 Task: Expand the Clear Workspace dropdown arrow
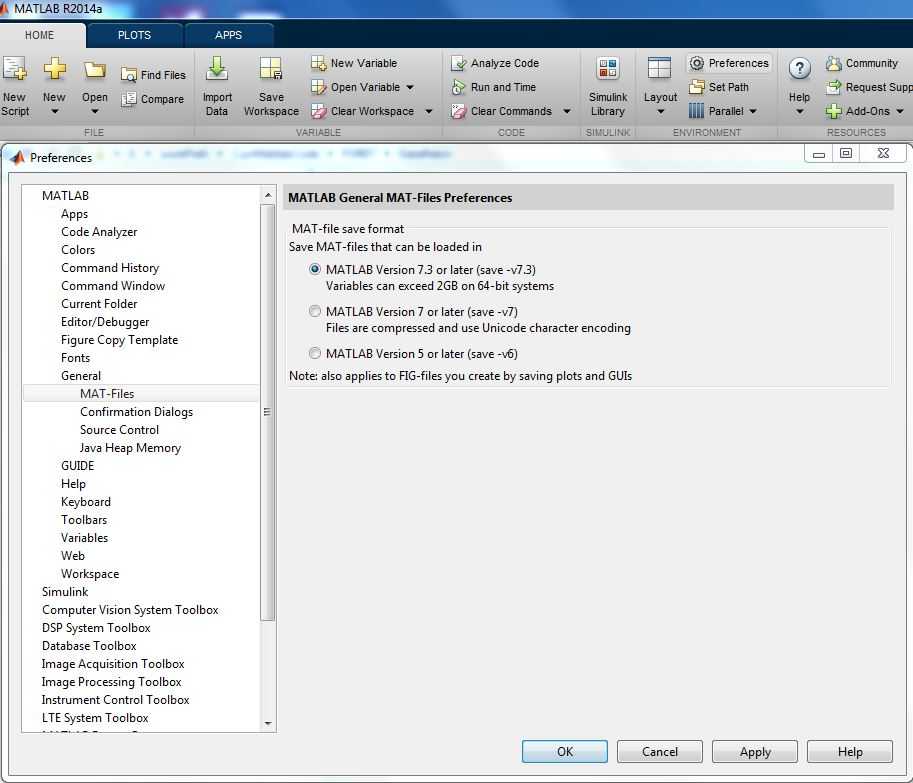(429, 111)
